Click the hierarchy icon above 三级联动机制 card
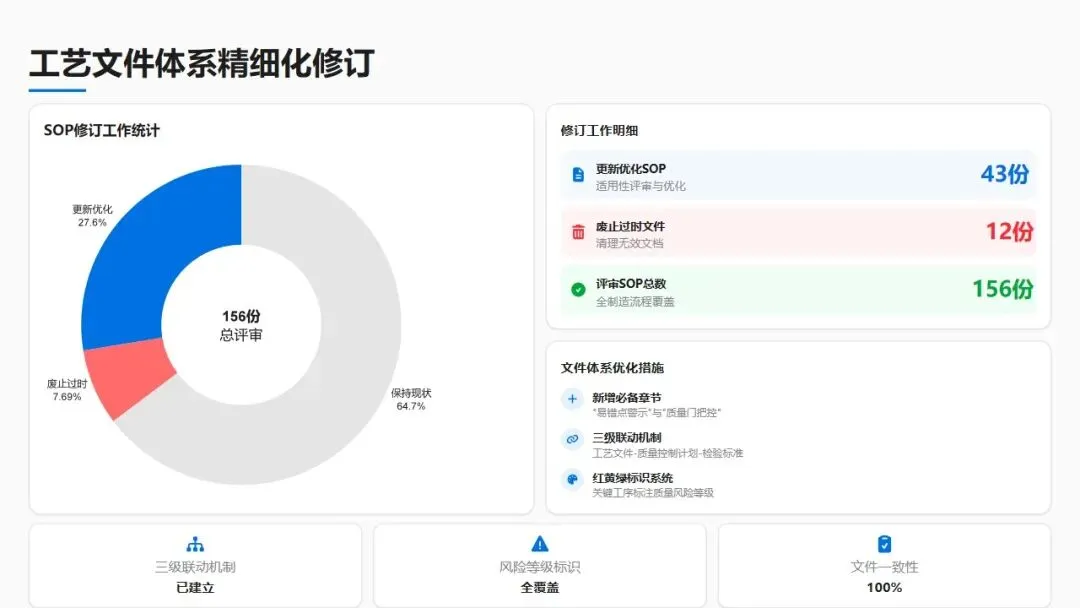Screen dimensions: 1080x608 [x=195, y=545]
